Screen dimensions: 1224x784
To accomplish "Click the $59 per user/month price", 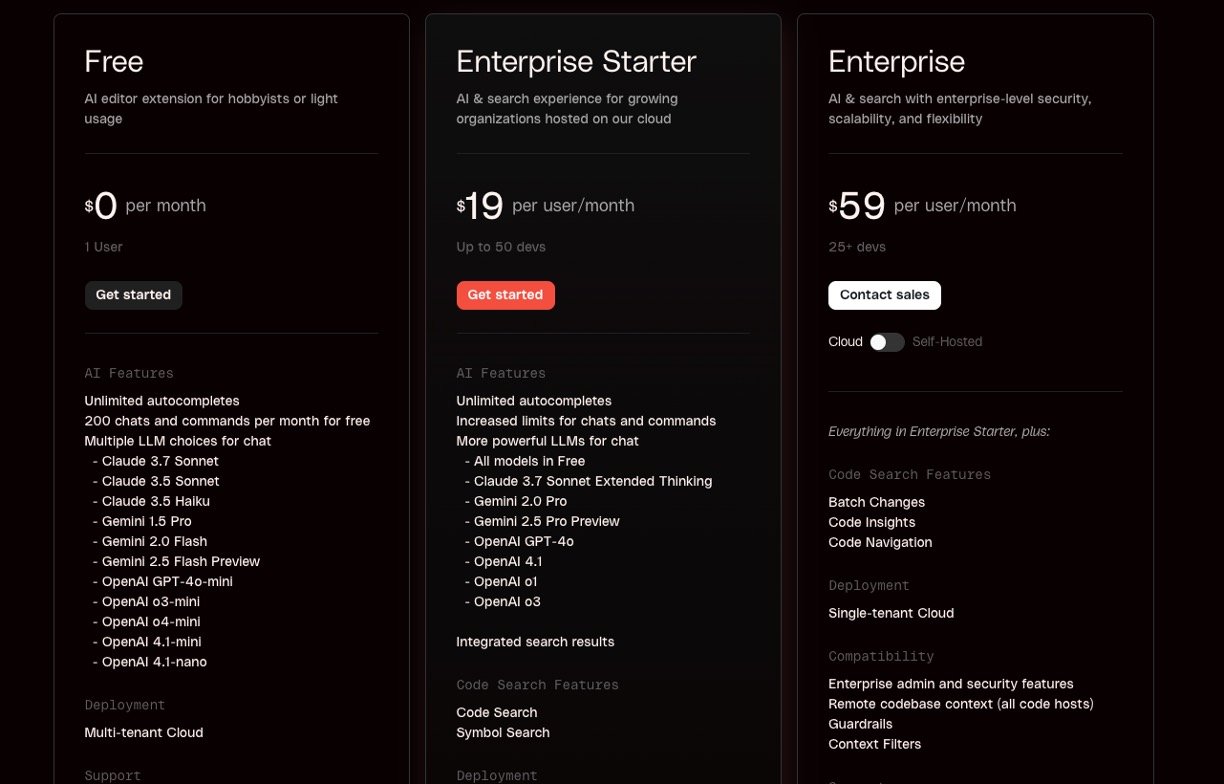I will 921,206.
